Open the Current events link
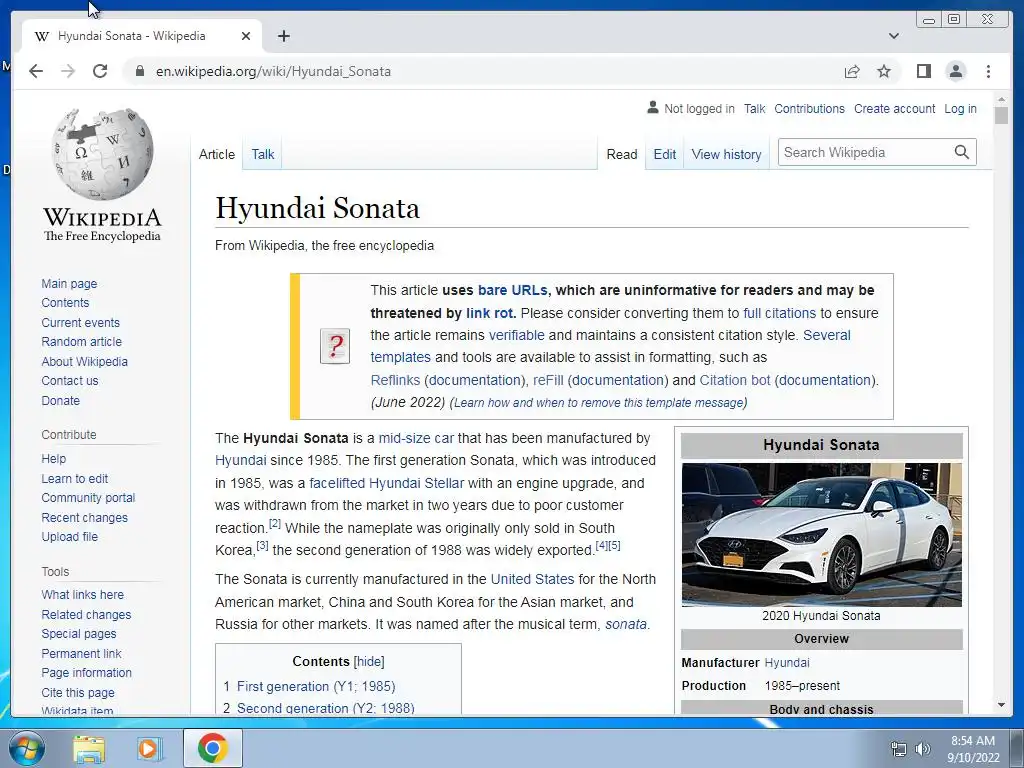The width and height of the screenshot is (1024, 768). click(x=80, y=323)
